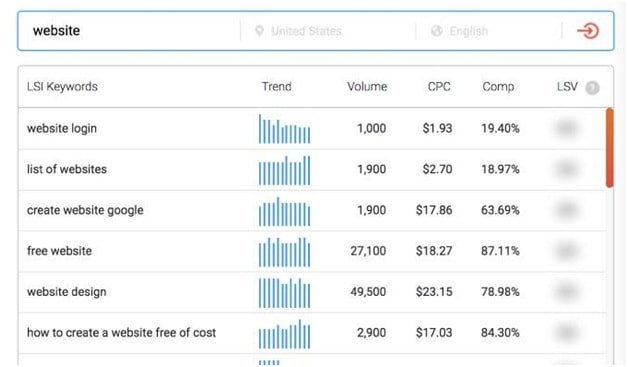Click CPC value $17.86
This screenshot has height=367, width=628.
pyautogui.click(x=434, y=210)
